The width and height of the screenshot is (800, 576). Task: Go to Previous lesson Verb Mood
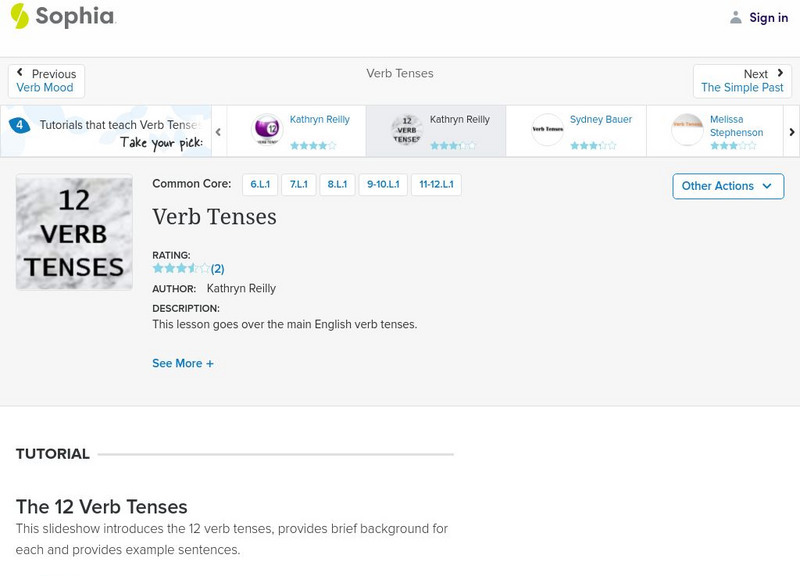click(46, 81)
